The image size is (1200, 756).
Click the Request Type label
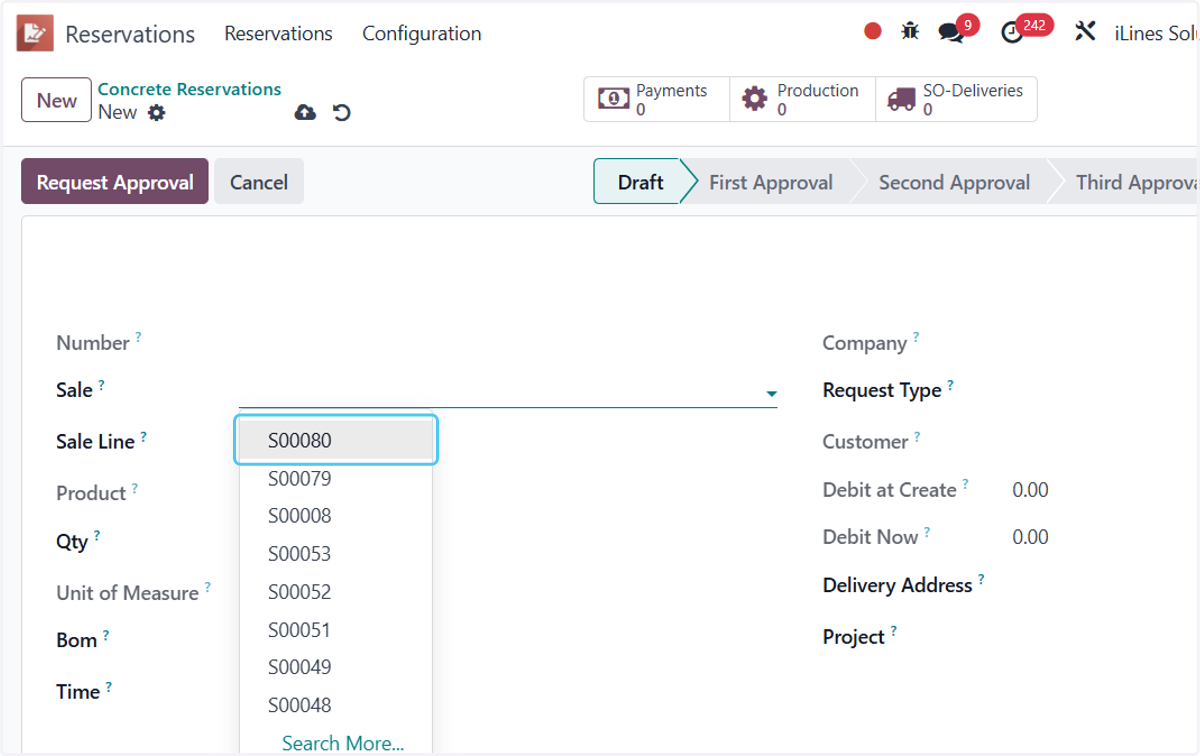882,390
